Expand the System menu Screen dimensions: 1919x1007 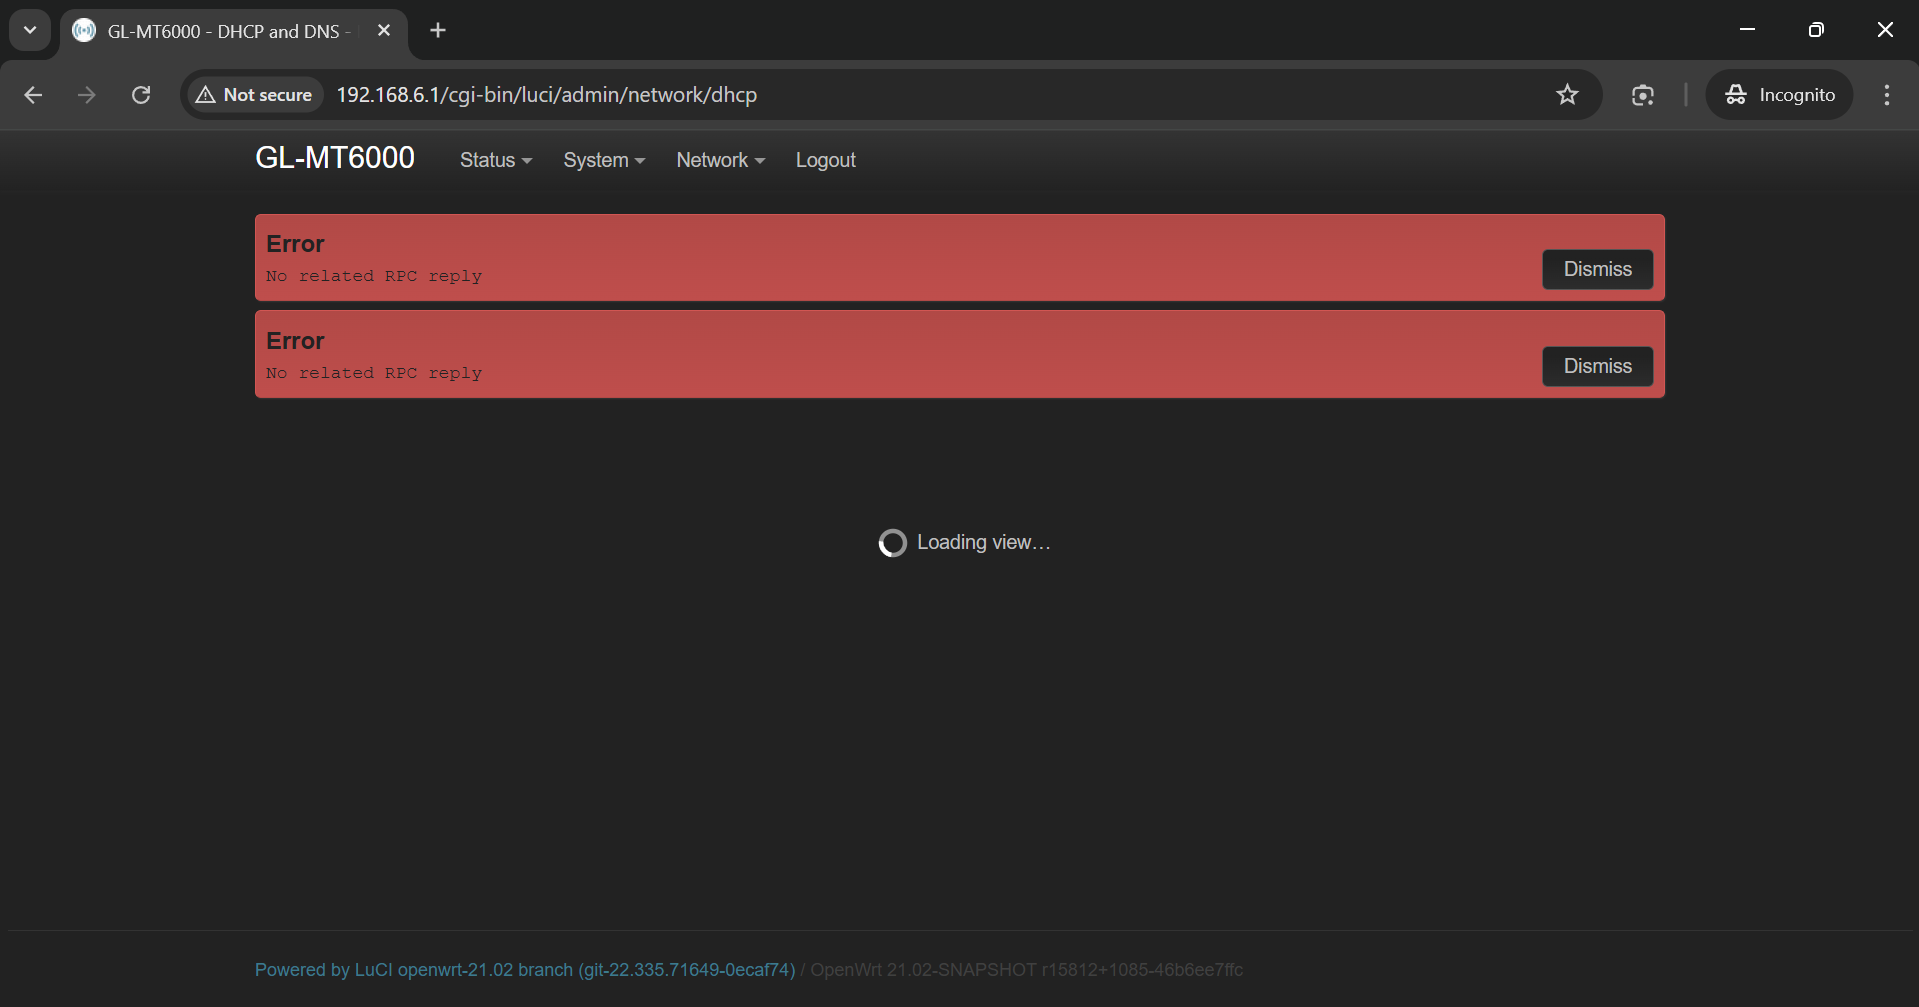click(604, 160)
